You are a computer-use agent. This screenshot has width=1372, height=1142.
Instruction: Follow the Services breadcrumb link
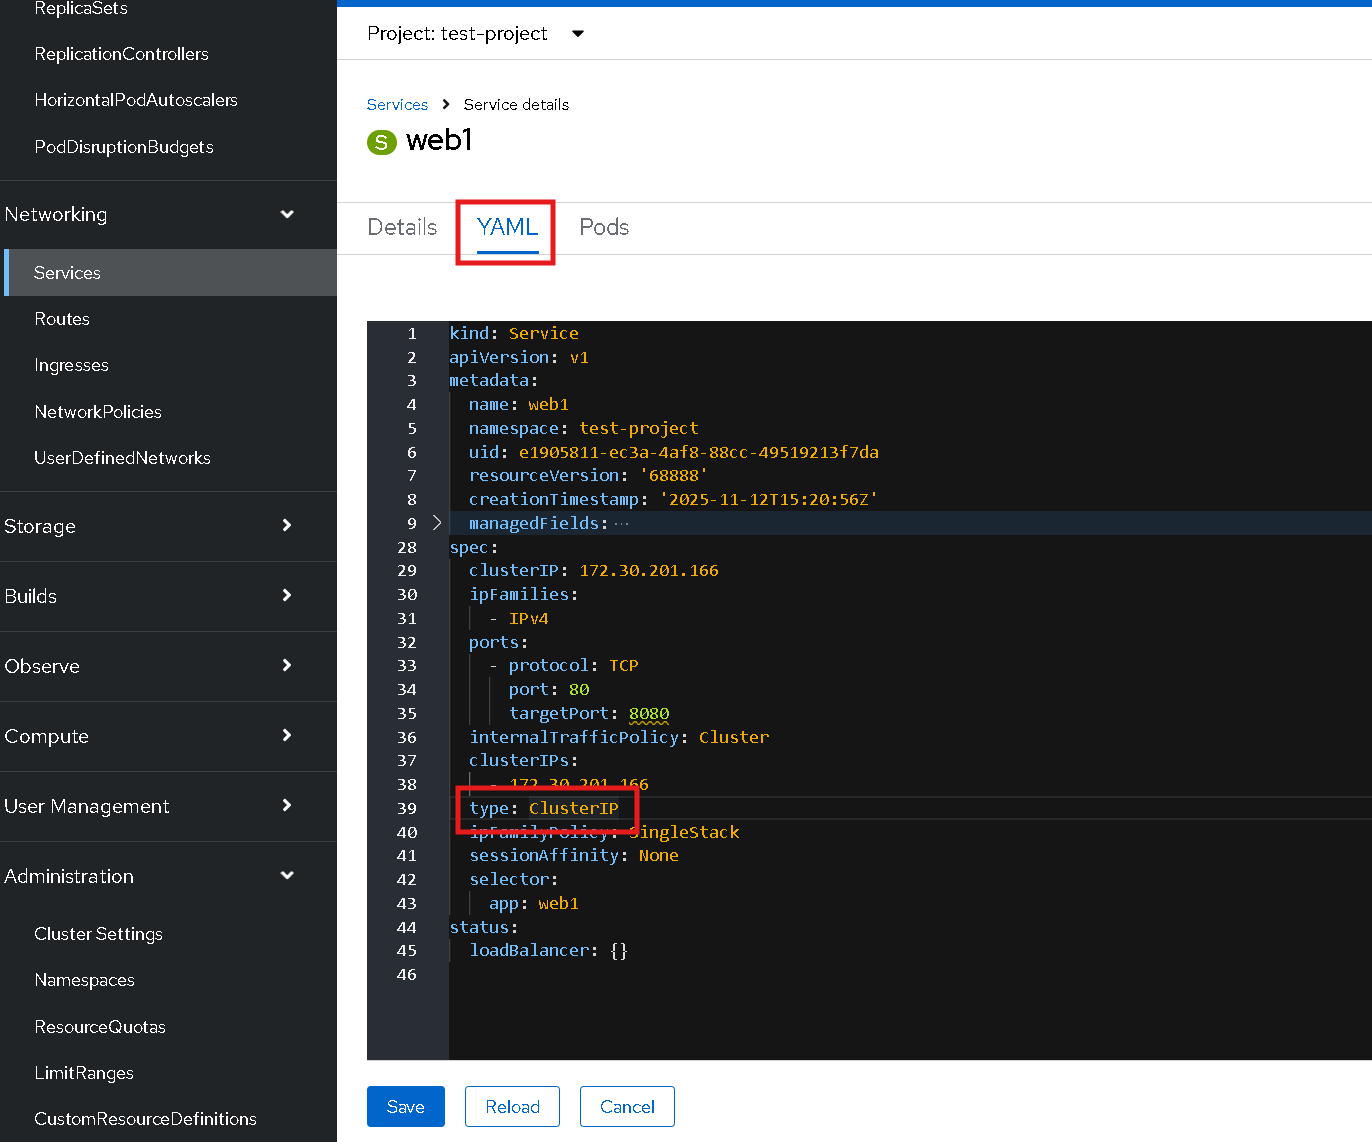(397, 105)
